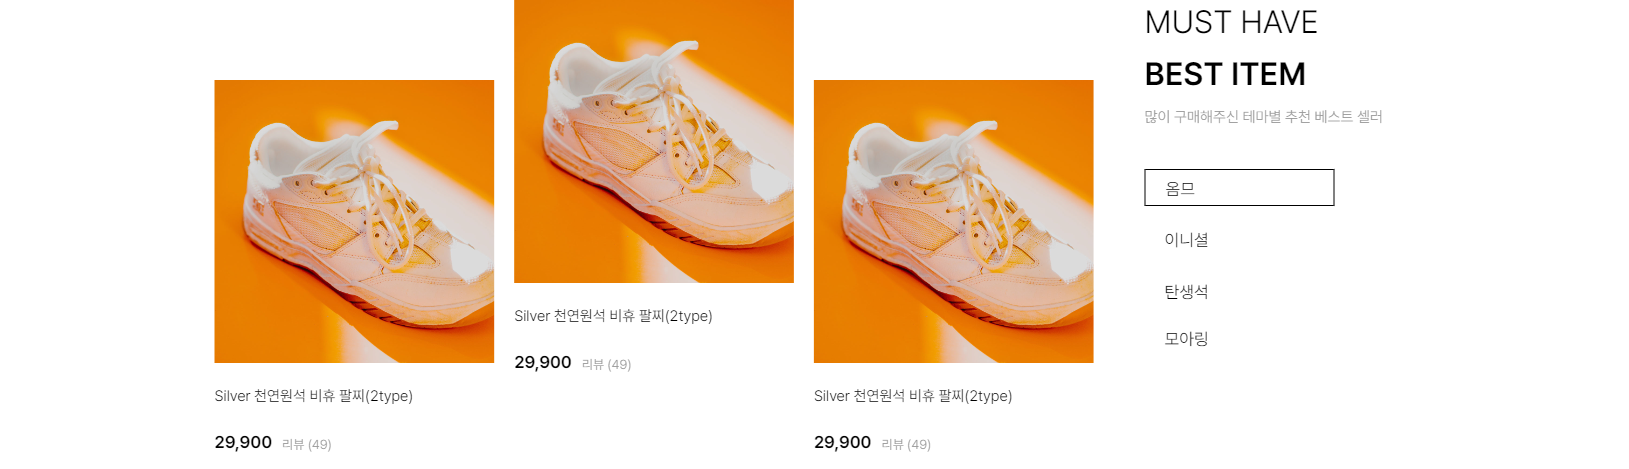1629x469 pixels.
Task: Click the 29,900 price under the left product
Action: point(243,442)
